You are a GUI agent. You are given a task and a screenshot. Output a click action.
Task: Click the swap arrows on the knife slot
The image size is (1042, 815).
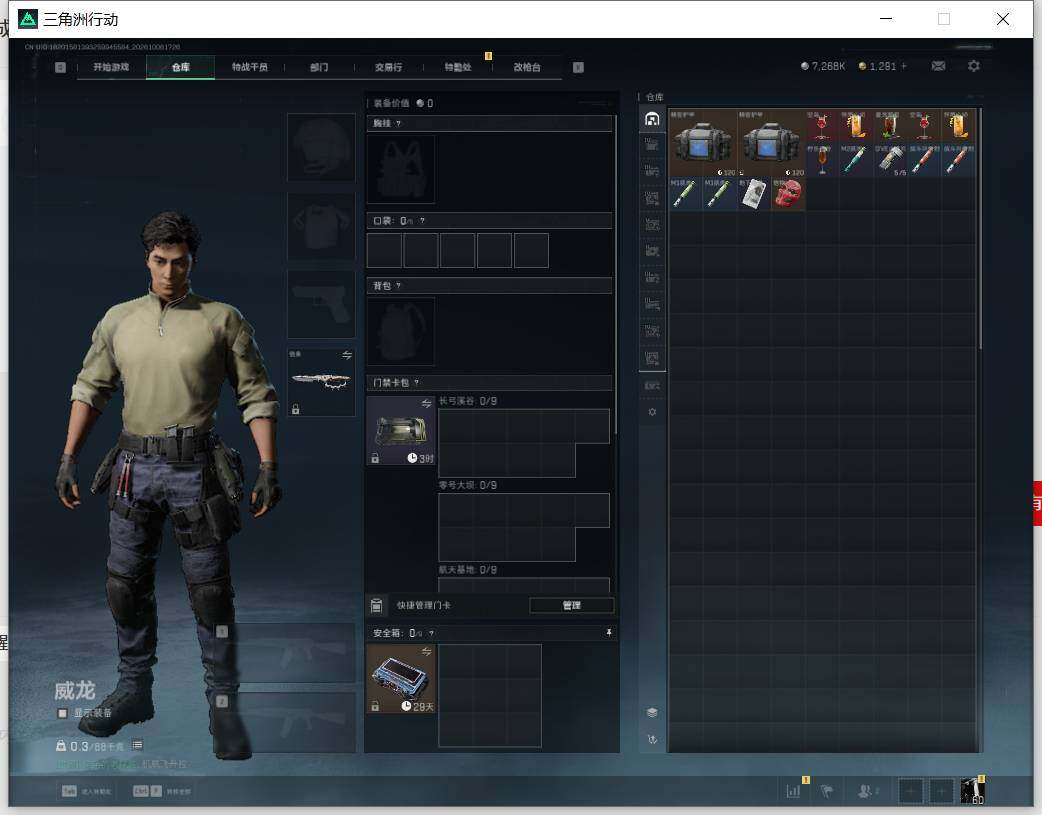(x=347, y=355)
